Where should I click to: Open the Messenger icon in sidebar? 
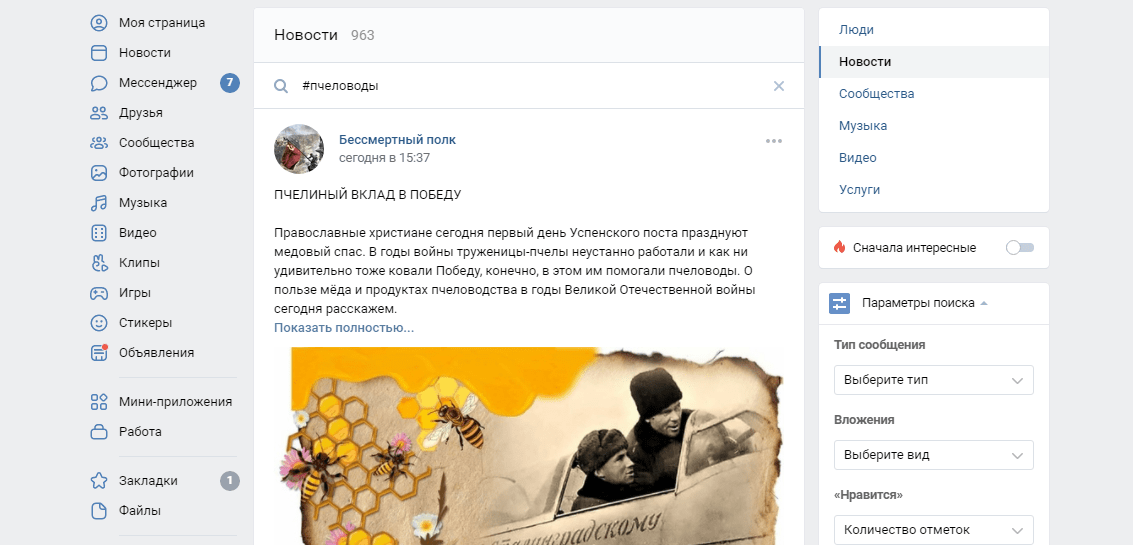click(99, 83)
